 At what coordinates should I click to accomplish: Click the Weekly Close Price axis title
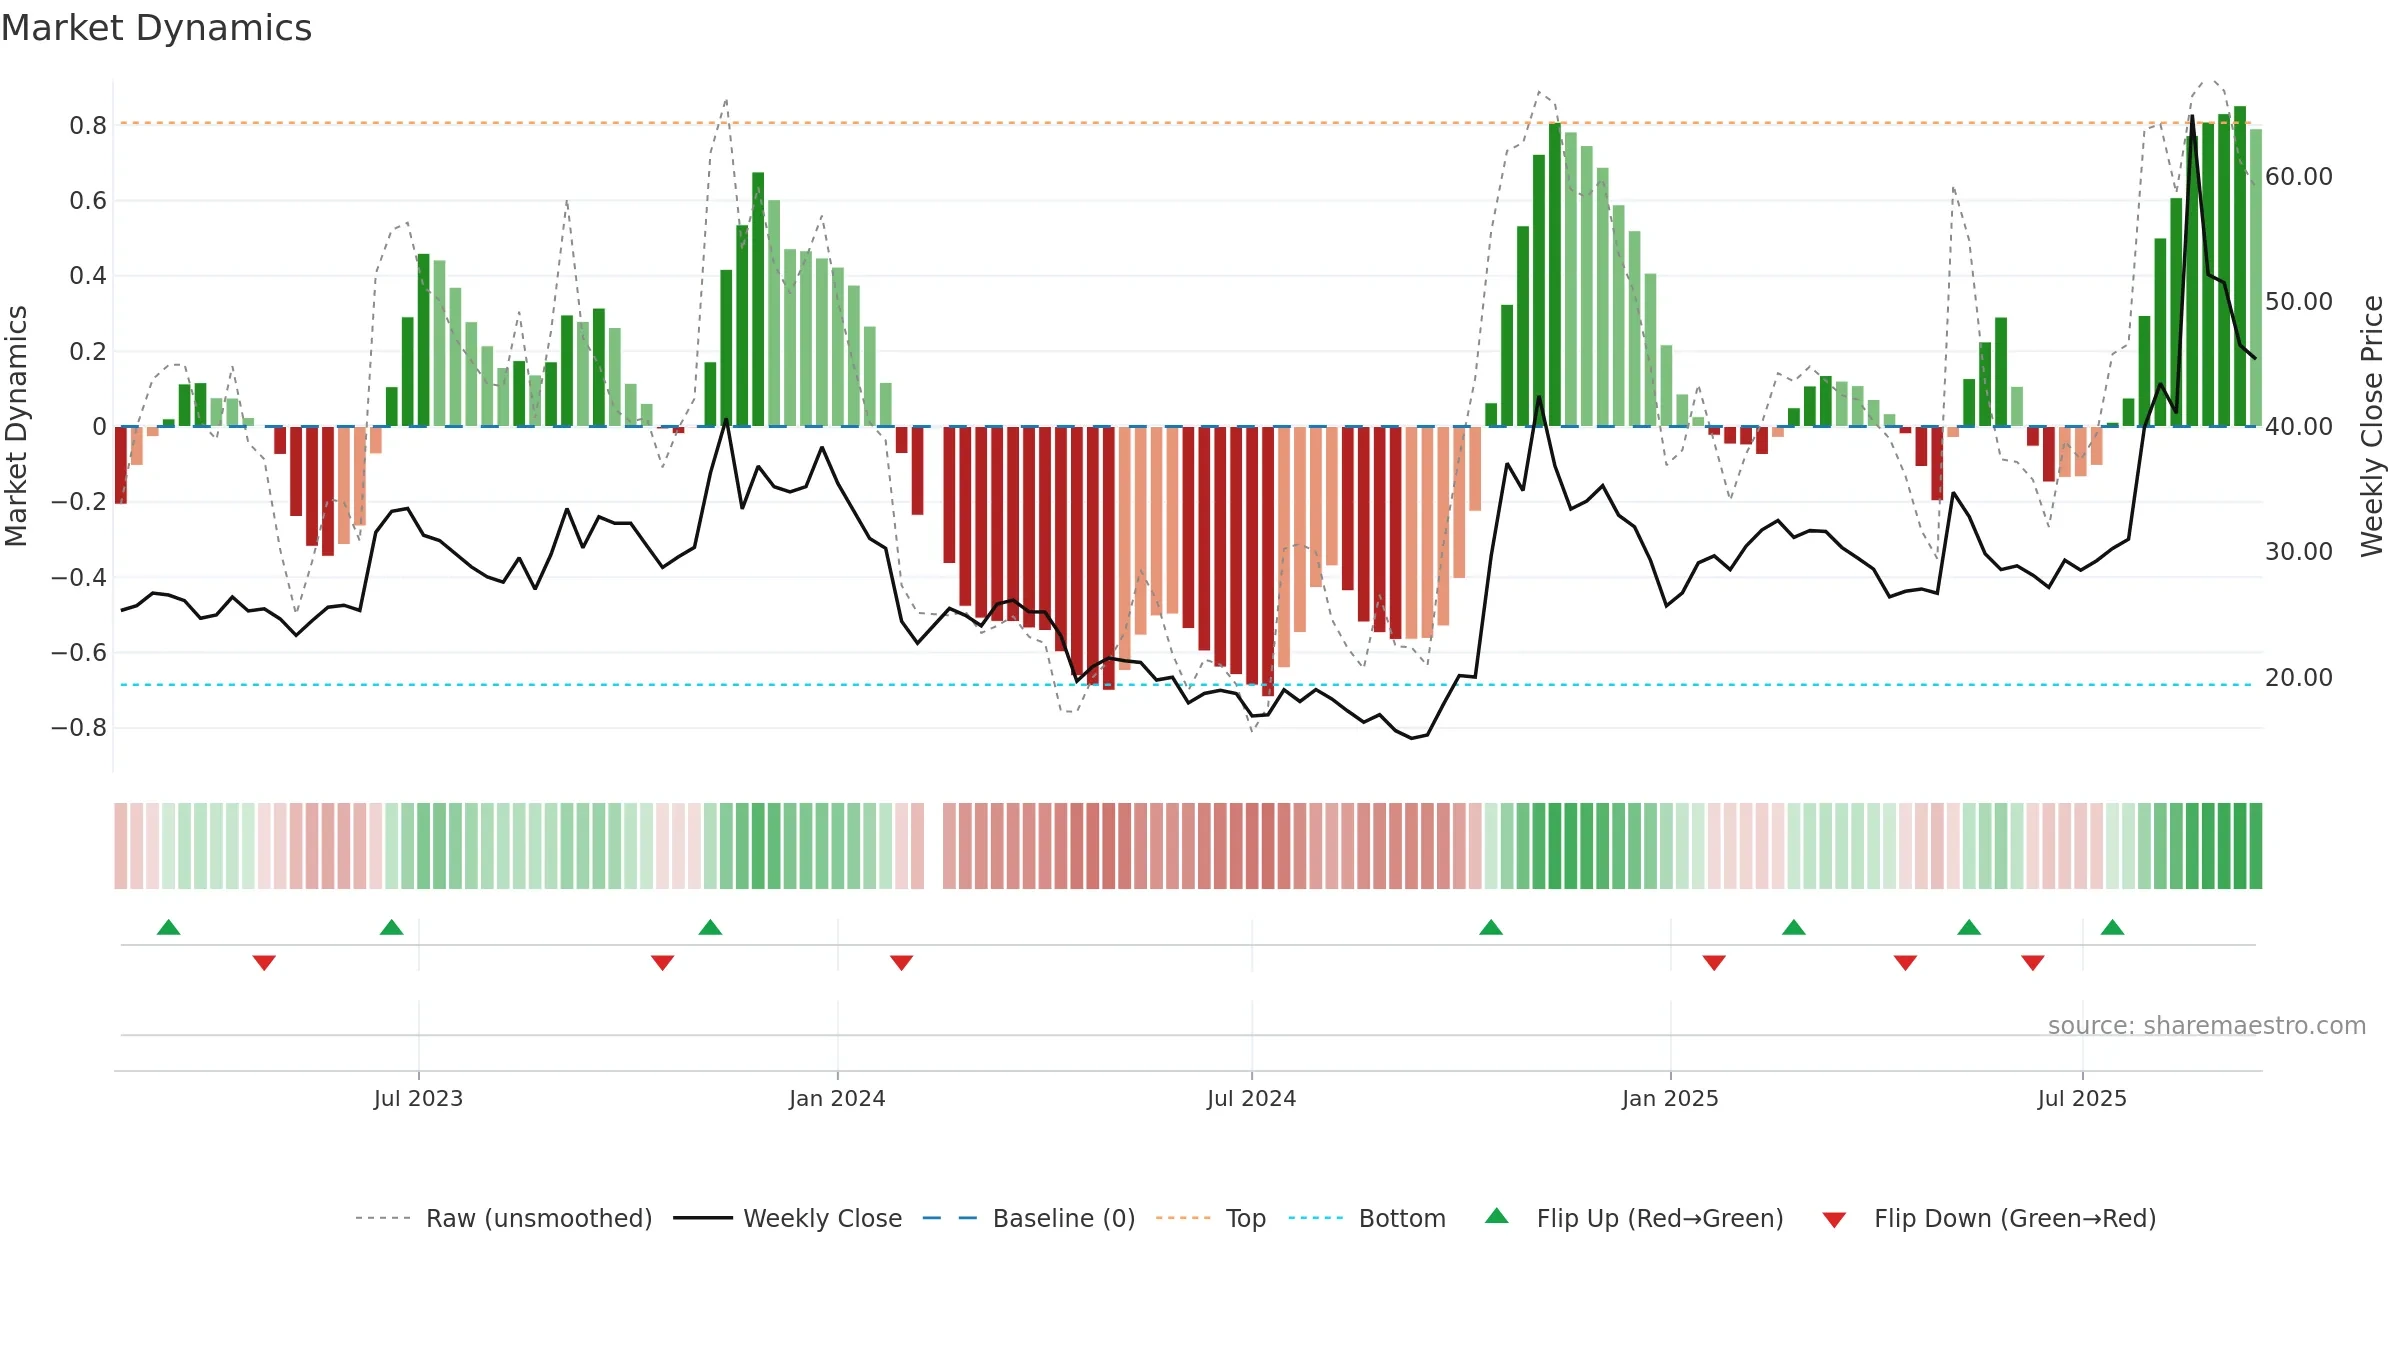pos(2372,426)
